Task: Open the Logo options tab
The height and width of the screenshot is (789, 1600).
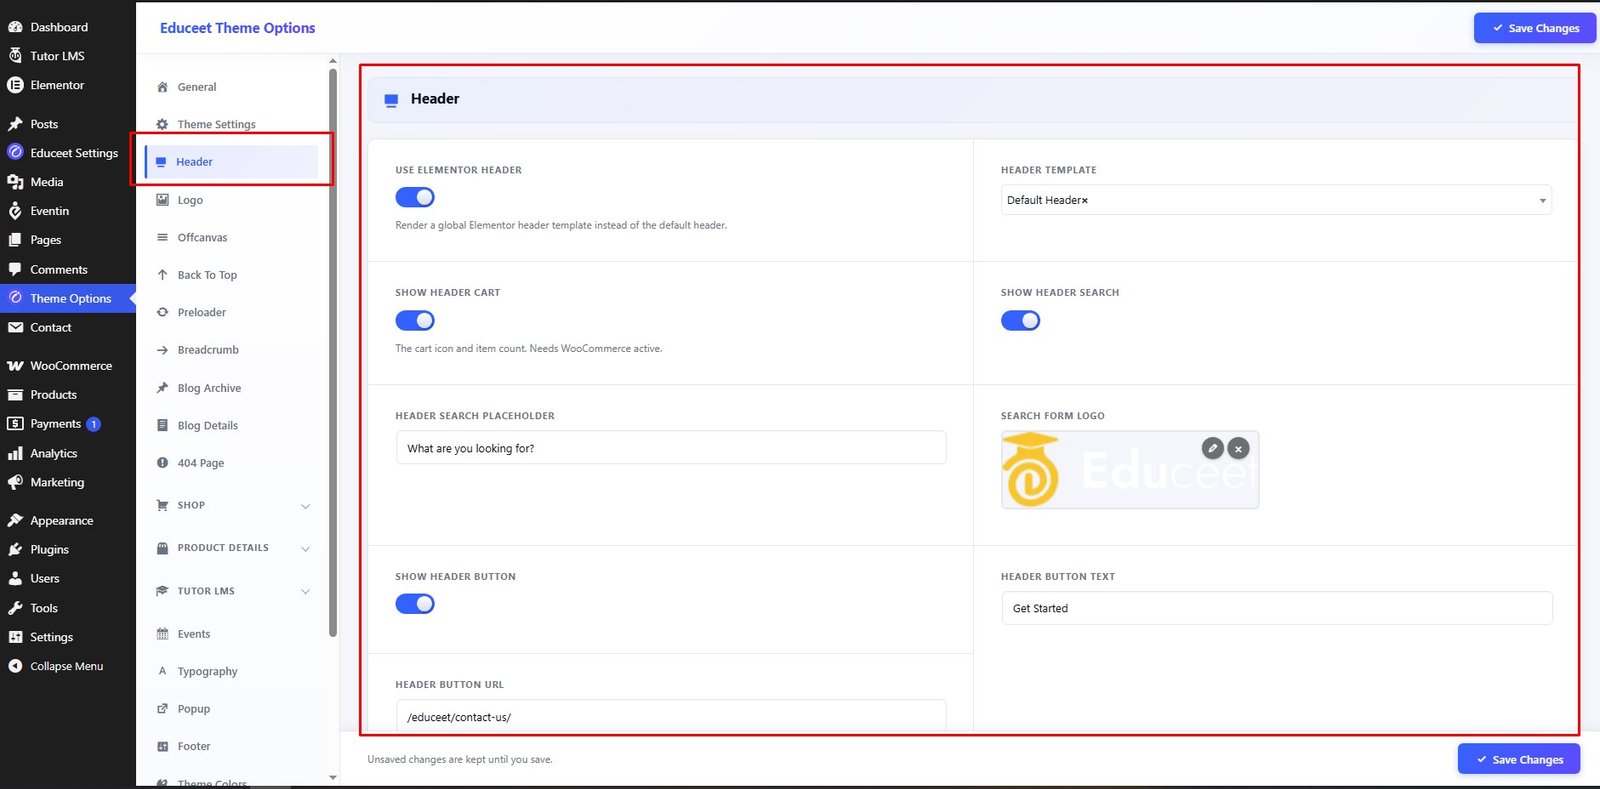Action: (x=232, y=200)
